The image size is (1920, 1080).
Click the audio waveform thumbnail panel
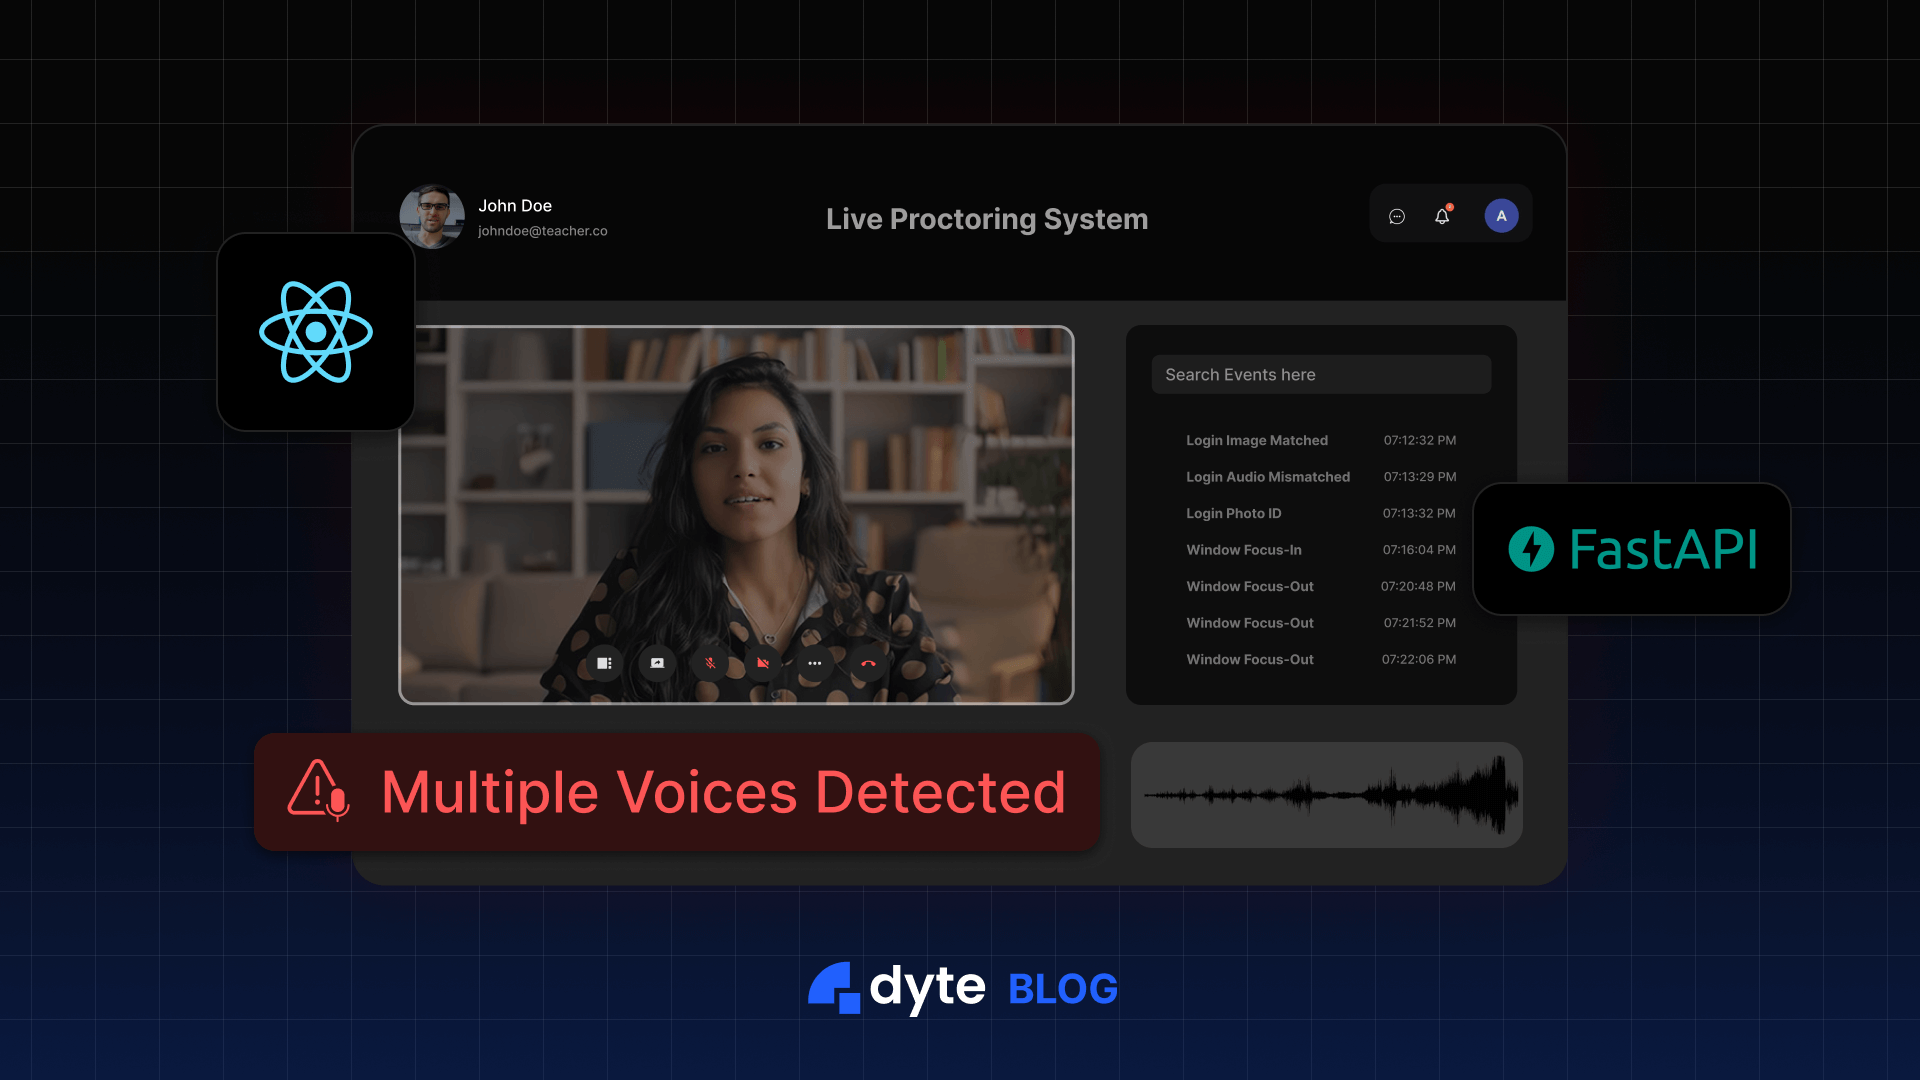click(1323, 793)
